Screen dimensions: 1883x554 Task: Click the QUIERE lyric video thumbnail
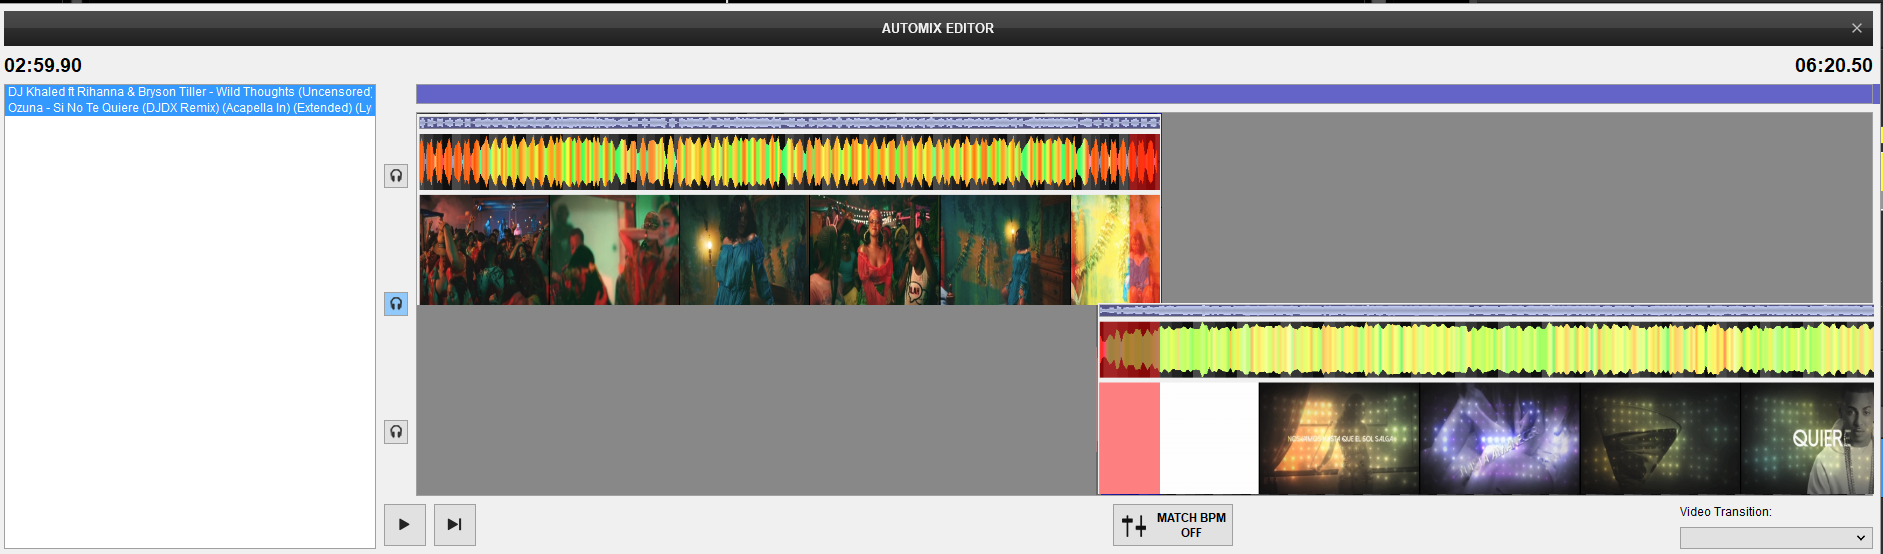tap(1807, 438)
